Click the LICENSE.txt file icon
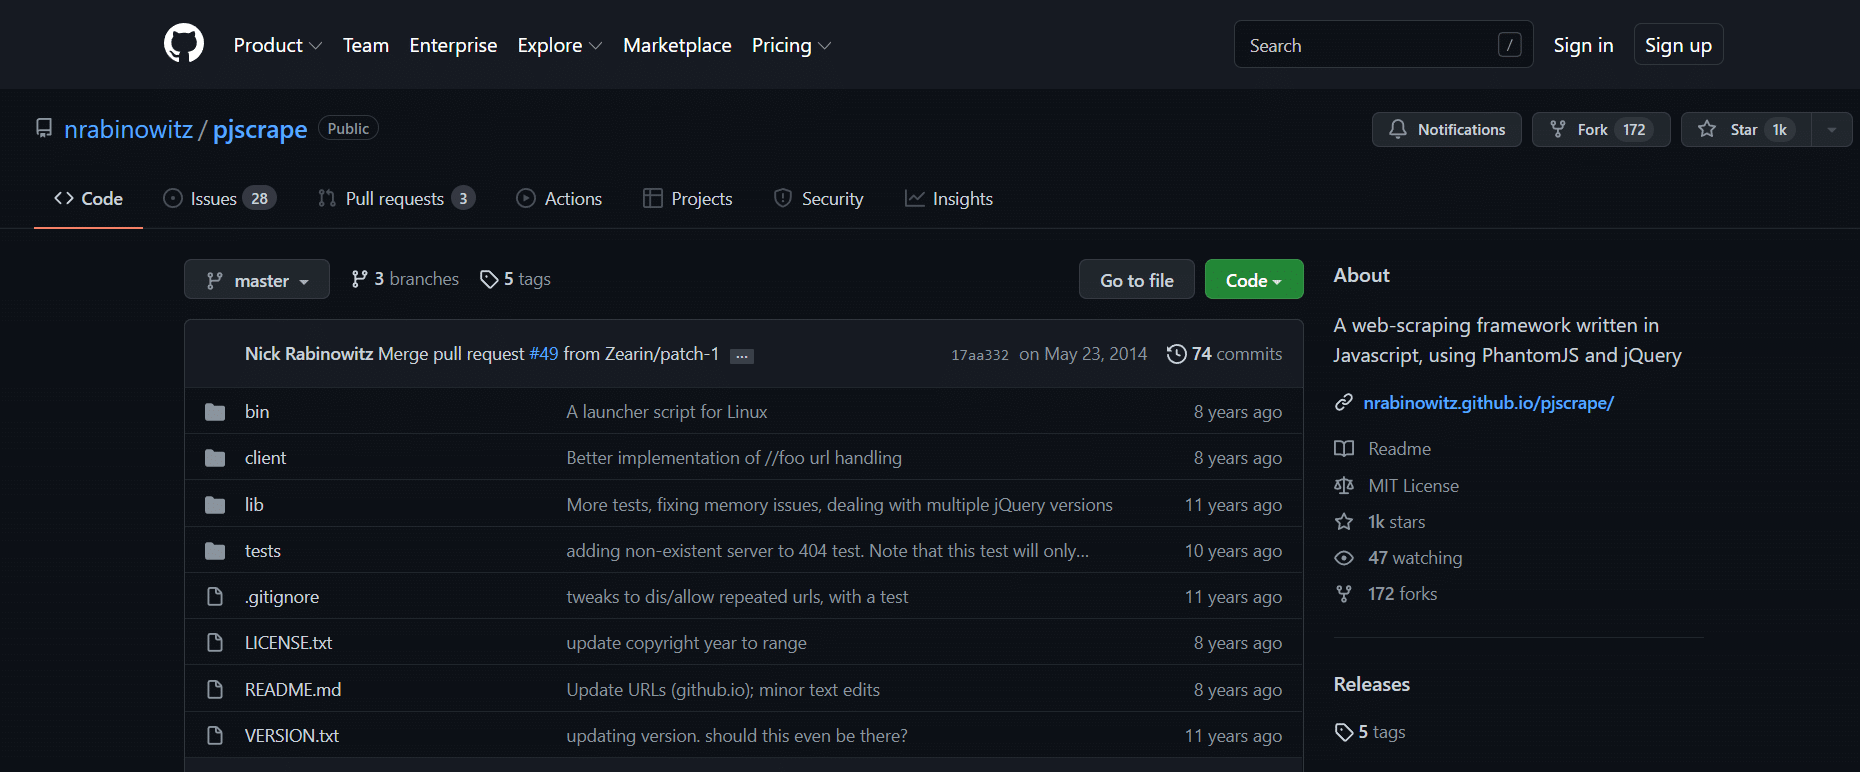The height and width of the screenshot is (772, 1860). click(x=215, y=643)
